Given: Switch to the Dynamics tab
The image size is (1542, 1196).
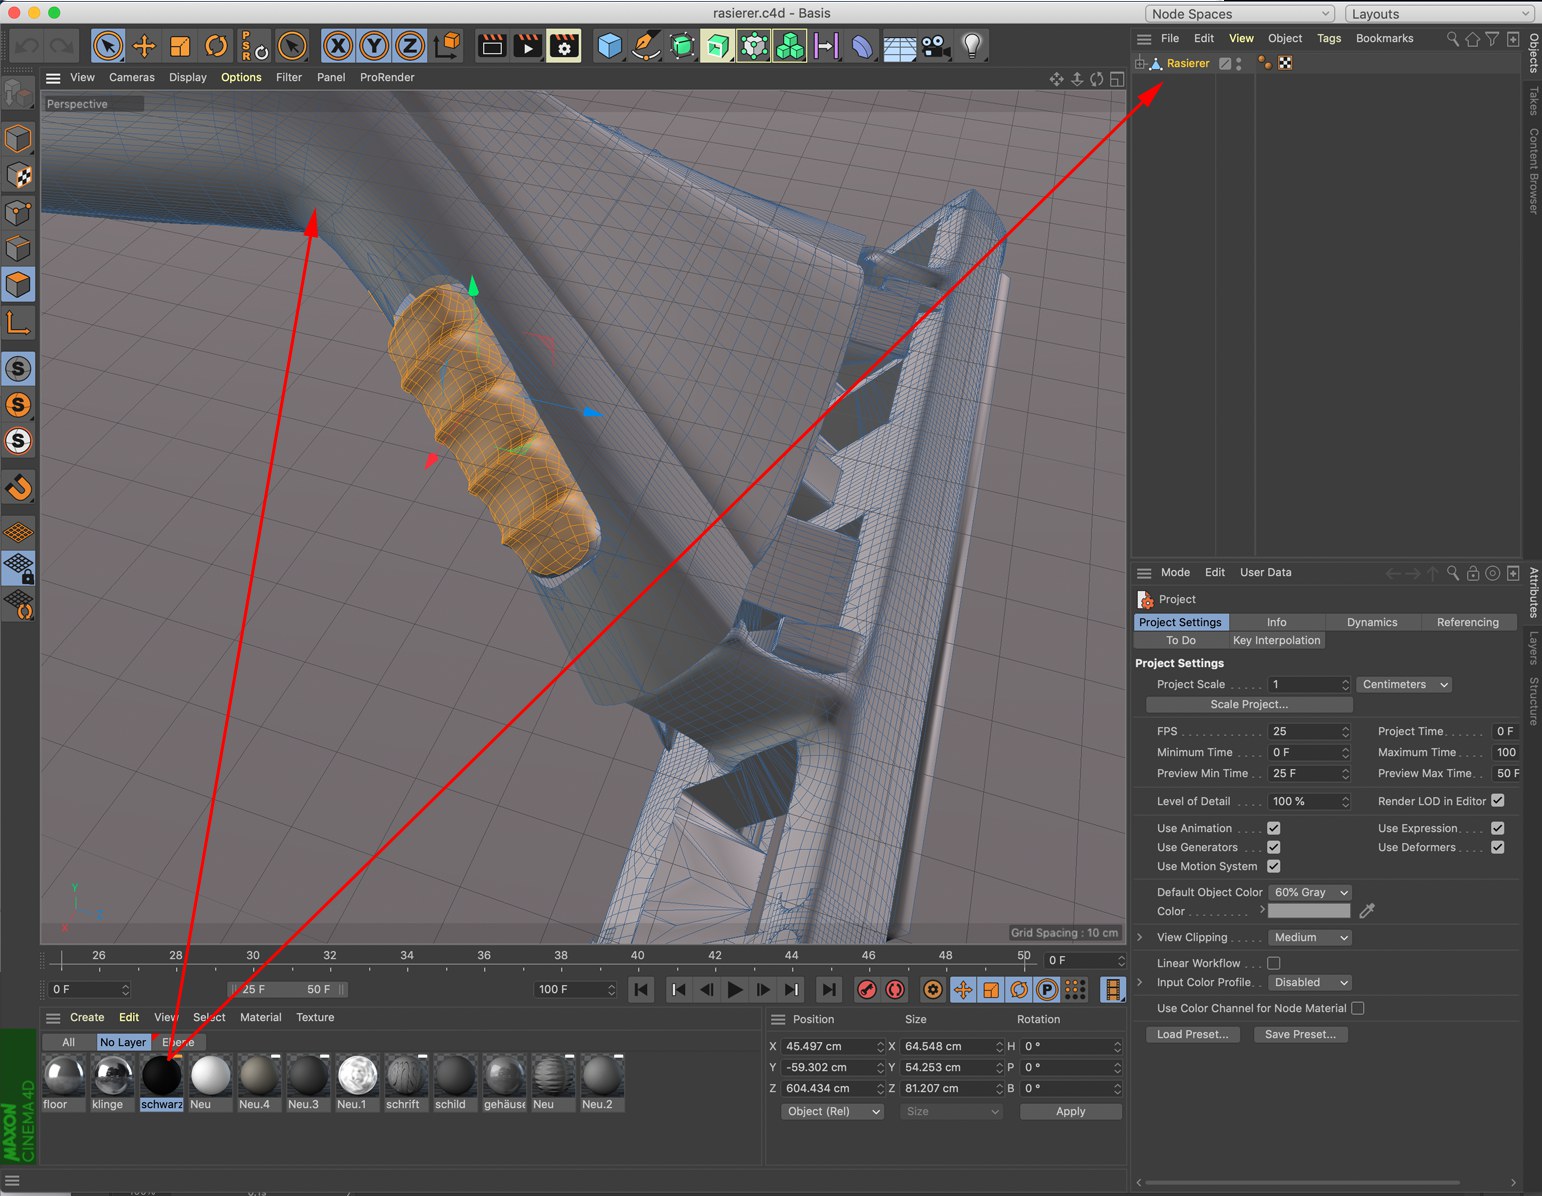Looking at the screenshot, I should tap(1371, 622).
